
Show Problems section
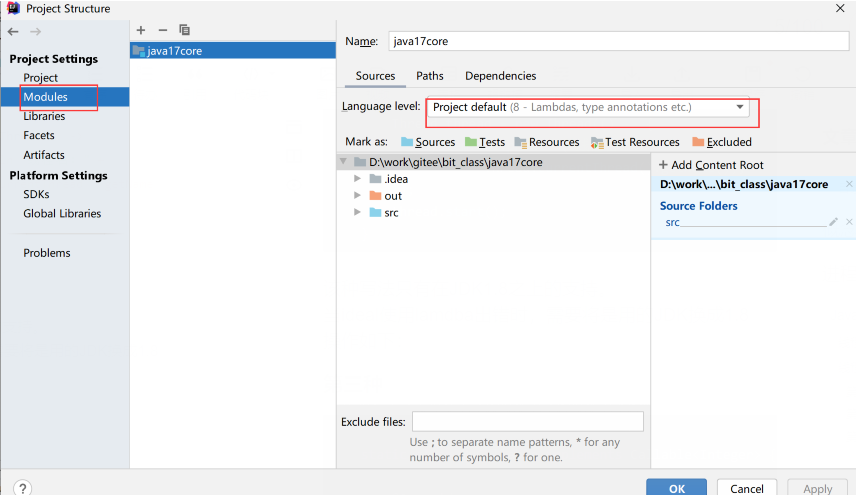[47, 253]
